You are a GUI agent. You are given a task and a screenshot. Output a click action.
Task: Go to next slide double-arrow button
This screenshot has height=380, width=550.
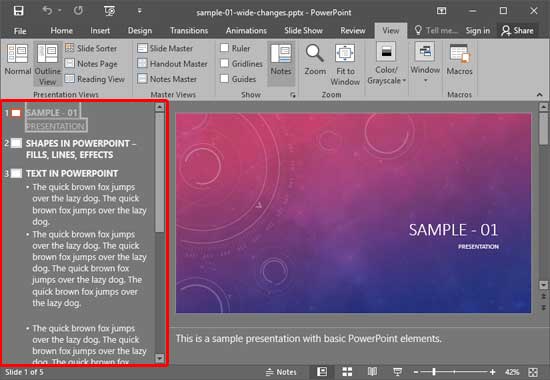coord(543,308)
